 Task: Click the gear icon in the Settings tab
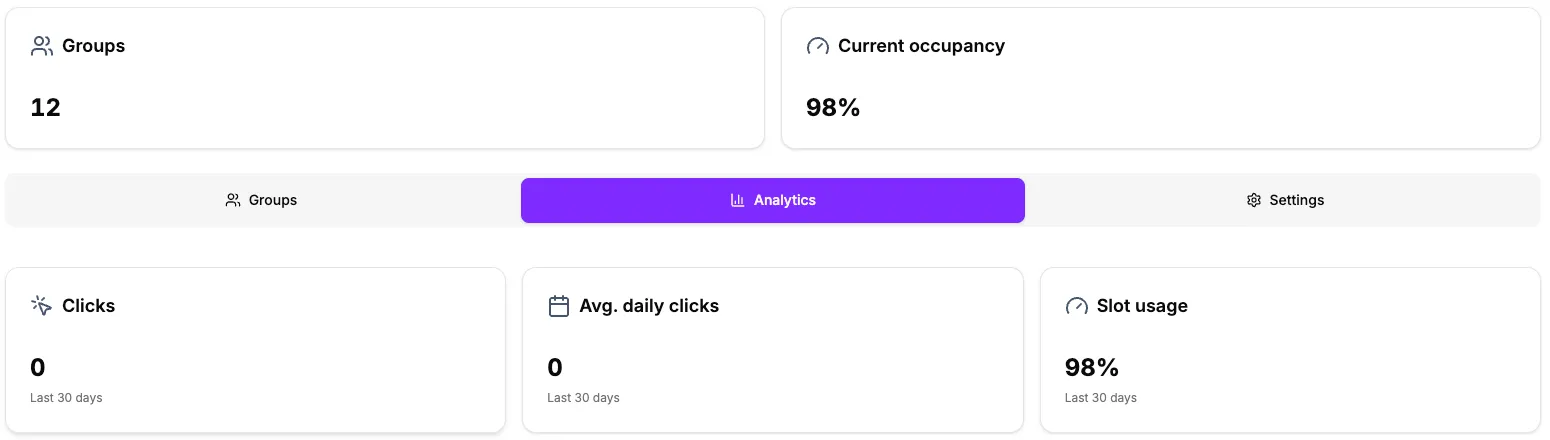(1254, 200)
